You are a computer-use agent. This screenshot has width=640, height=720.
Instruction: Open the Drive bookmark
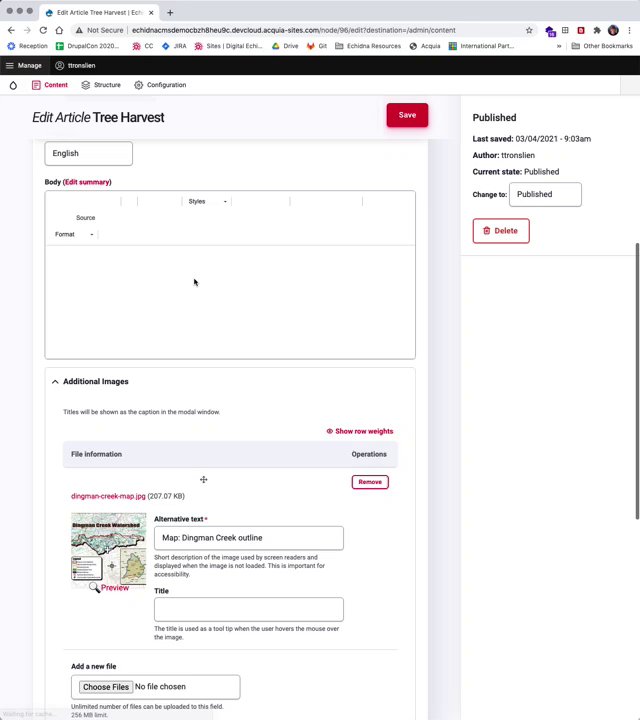[x=285, y=46]
